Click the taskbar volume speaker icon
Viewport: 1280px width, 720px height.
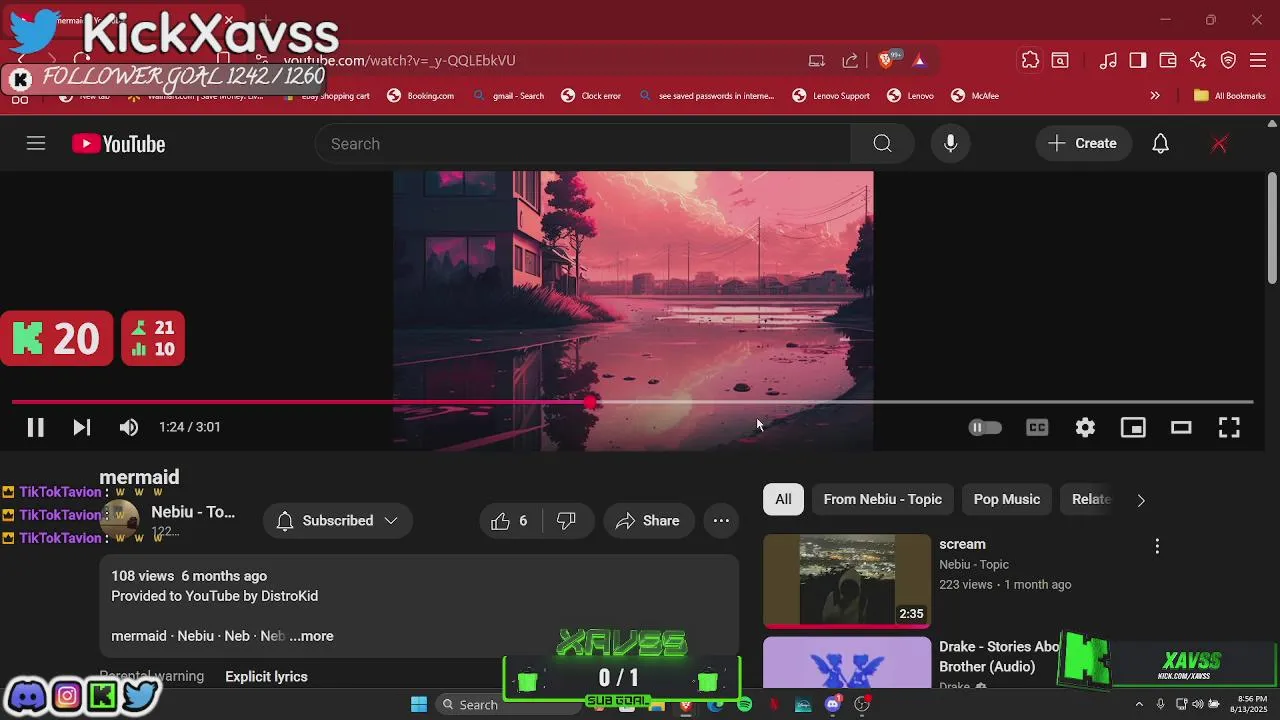[x=1198, y=704]
